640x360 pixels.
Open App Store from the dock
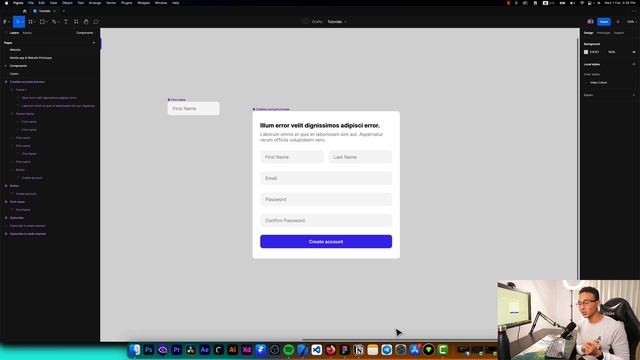click(415, 350)
